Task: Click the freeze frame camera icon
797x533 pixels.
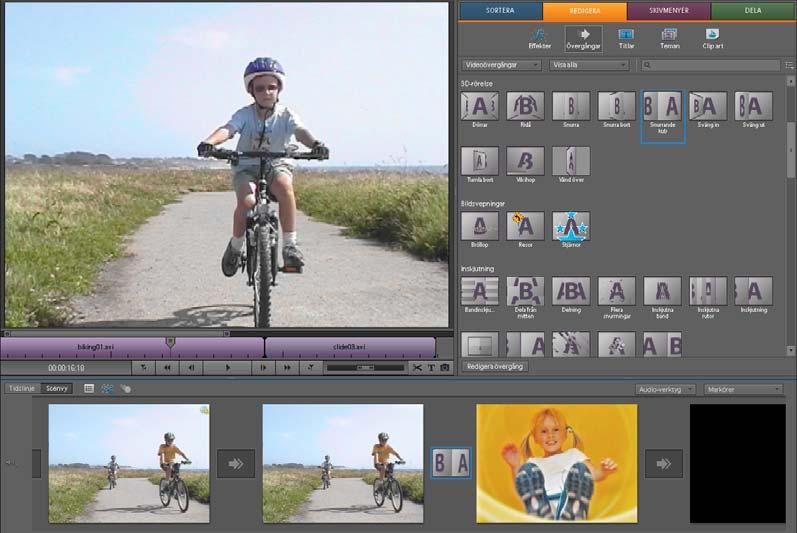Action: [445, 367]
